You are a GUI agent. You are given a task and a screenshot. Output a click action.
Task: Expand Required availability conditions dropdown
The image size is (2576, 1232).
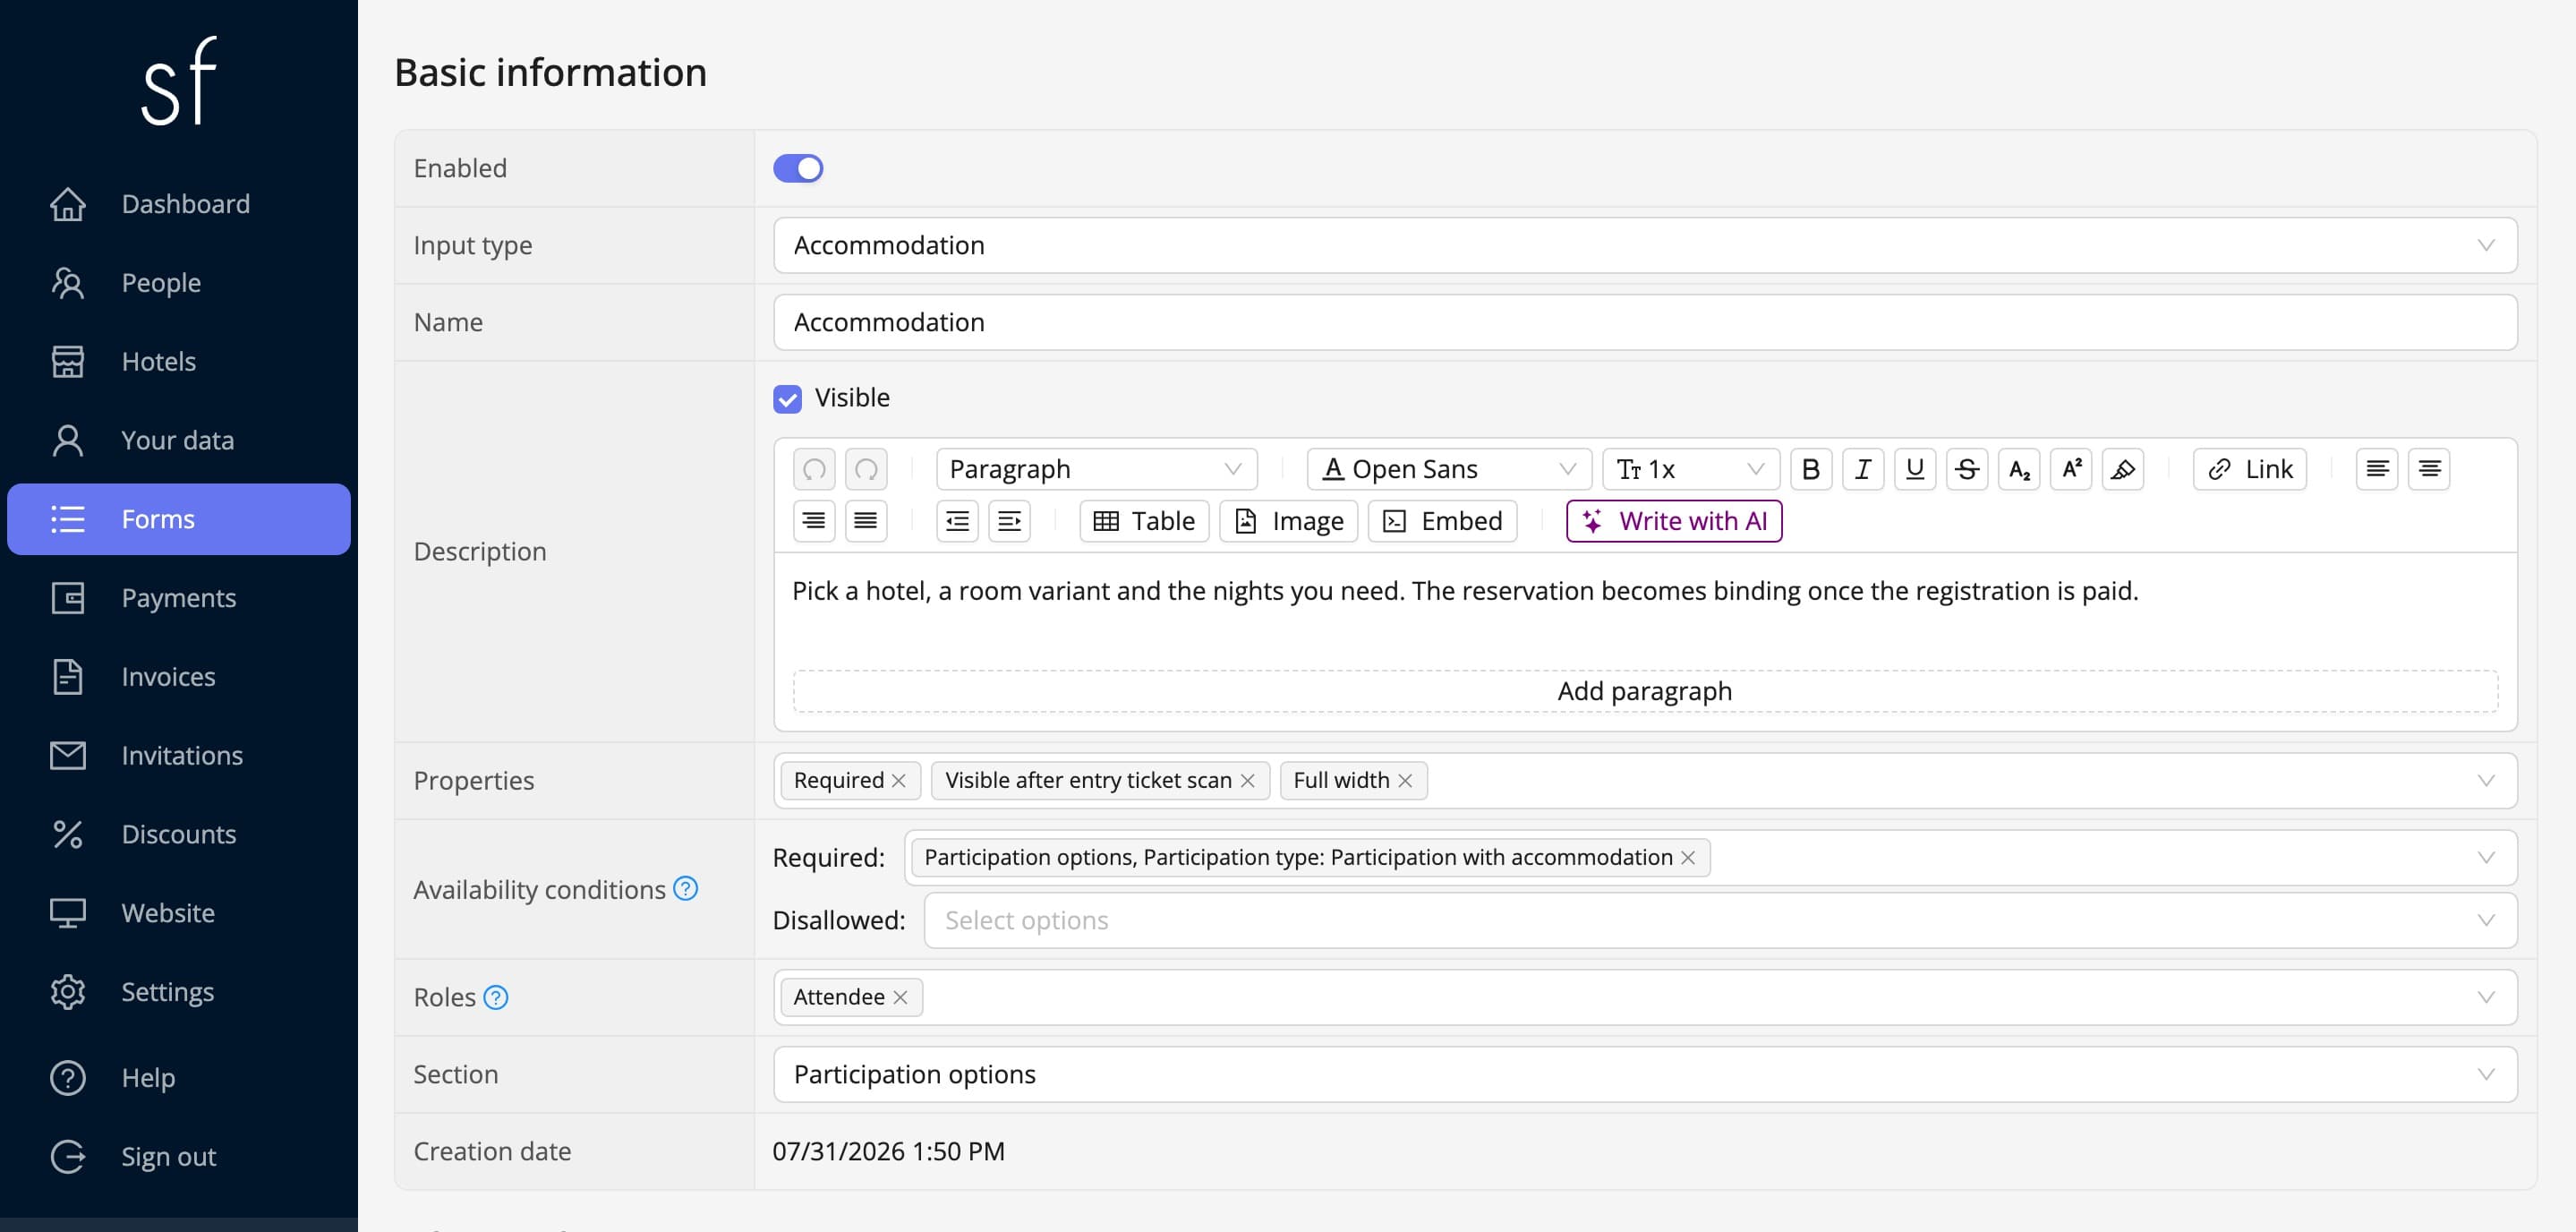click(x=2486, y=858)
